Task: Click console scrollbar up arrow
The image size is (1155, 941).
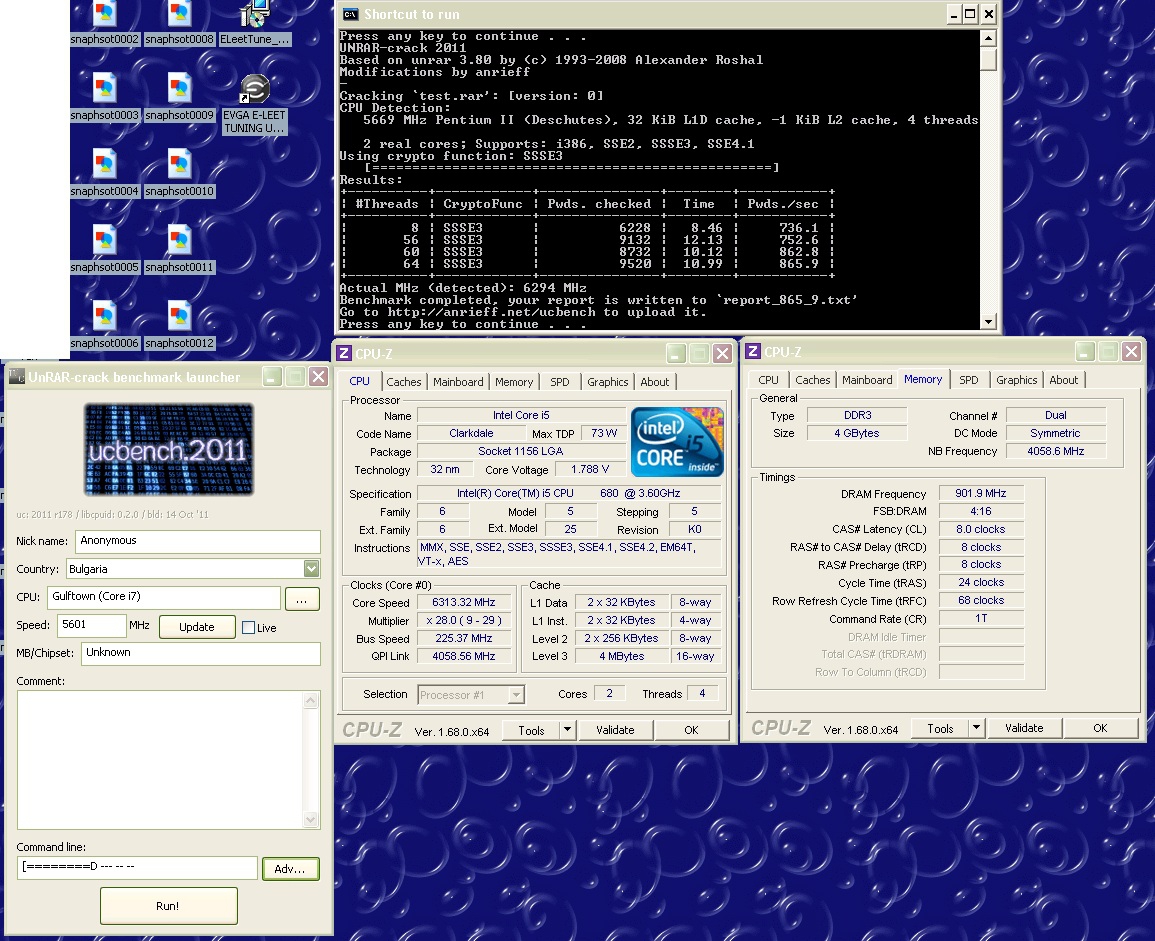Action: coord(989,38)
